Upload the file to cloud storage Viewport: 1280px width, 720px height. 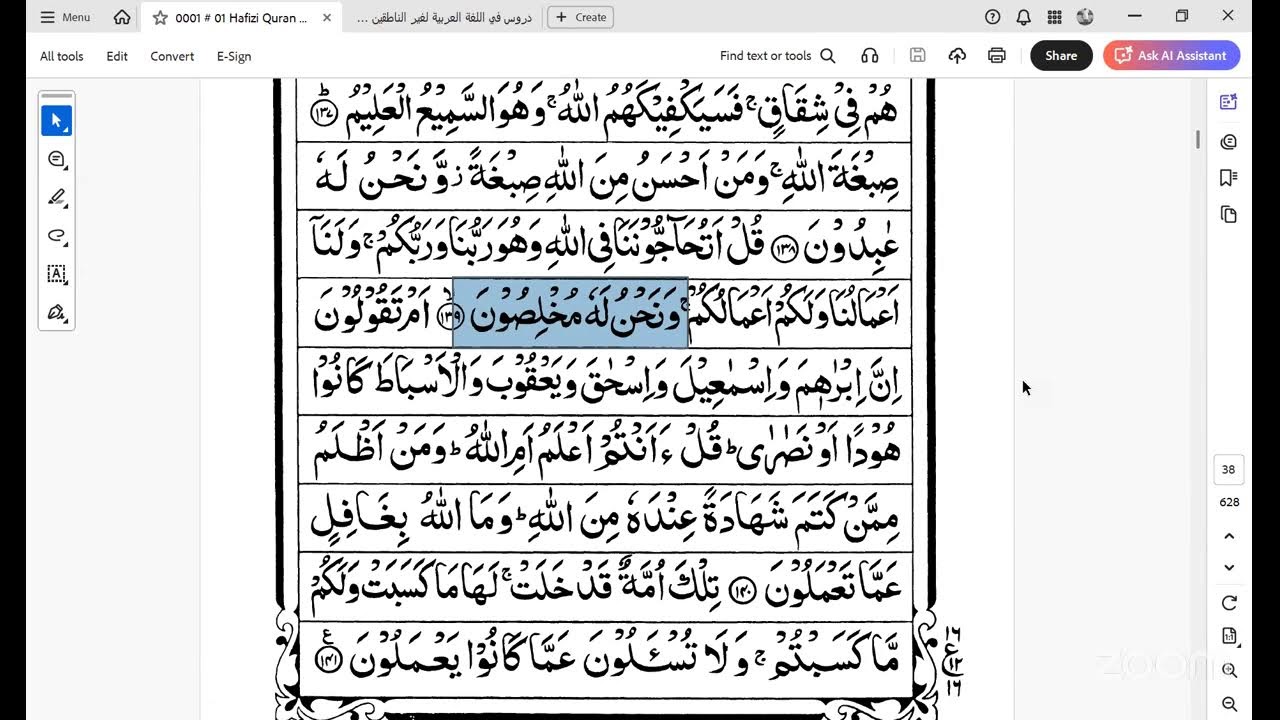(x=957, y=56)
